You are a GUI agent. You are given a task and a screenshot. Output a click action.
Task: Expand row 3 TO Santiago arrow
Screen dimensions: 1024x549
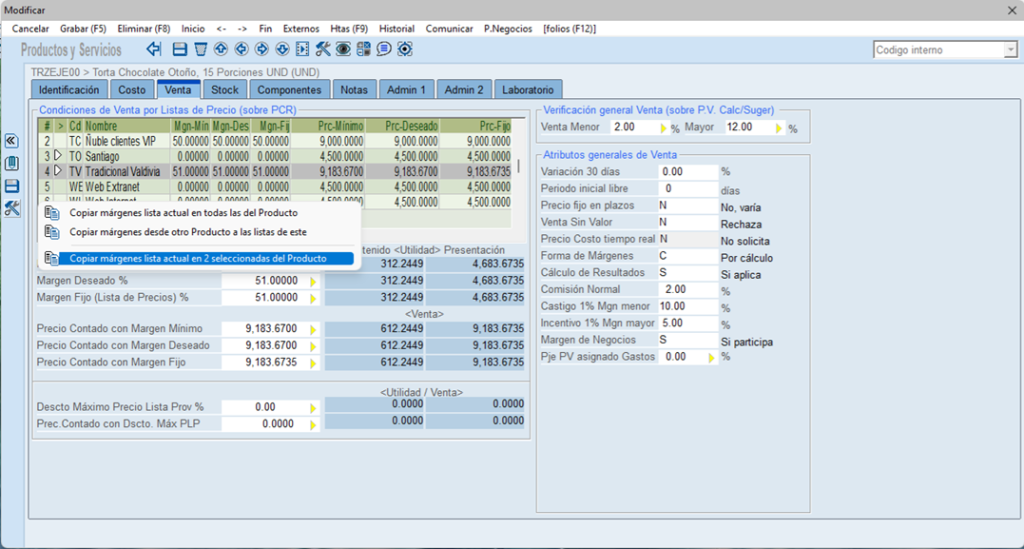[58, 157]
